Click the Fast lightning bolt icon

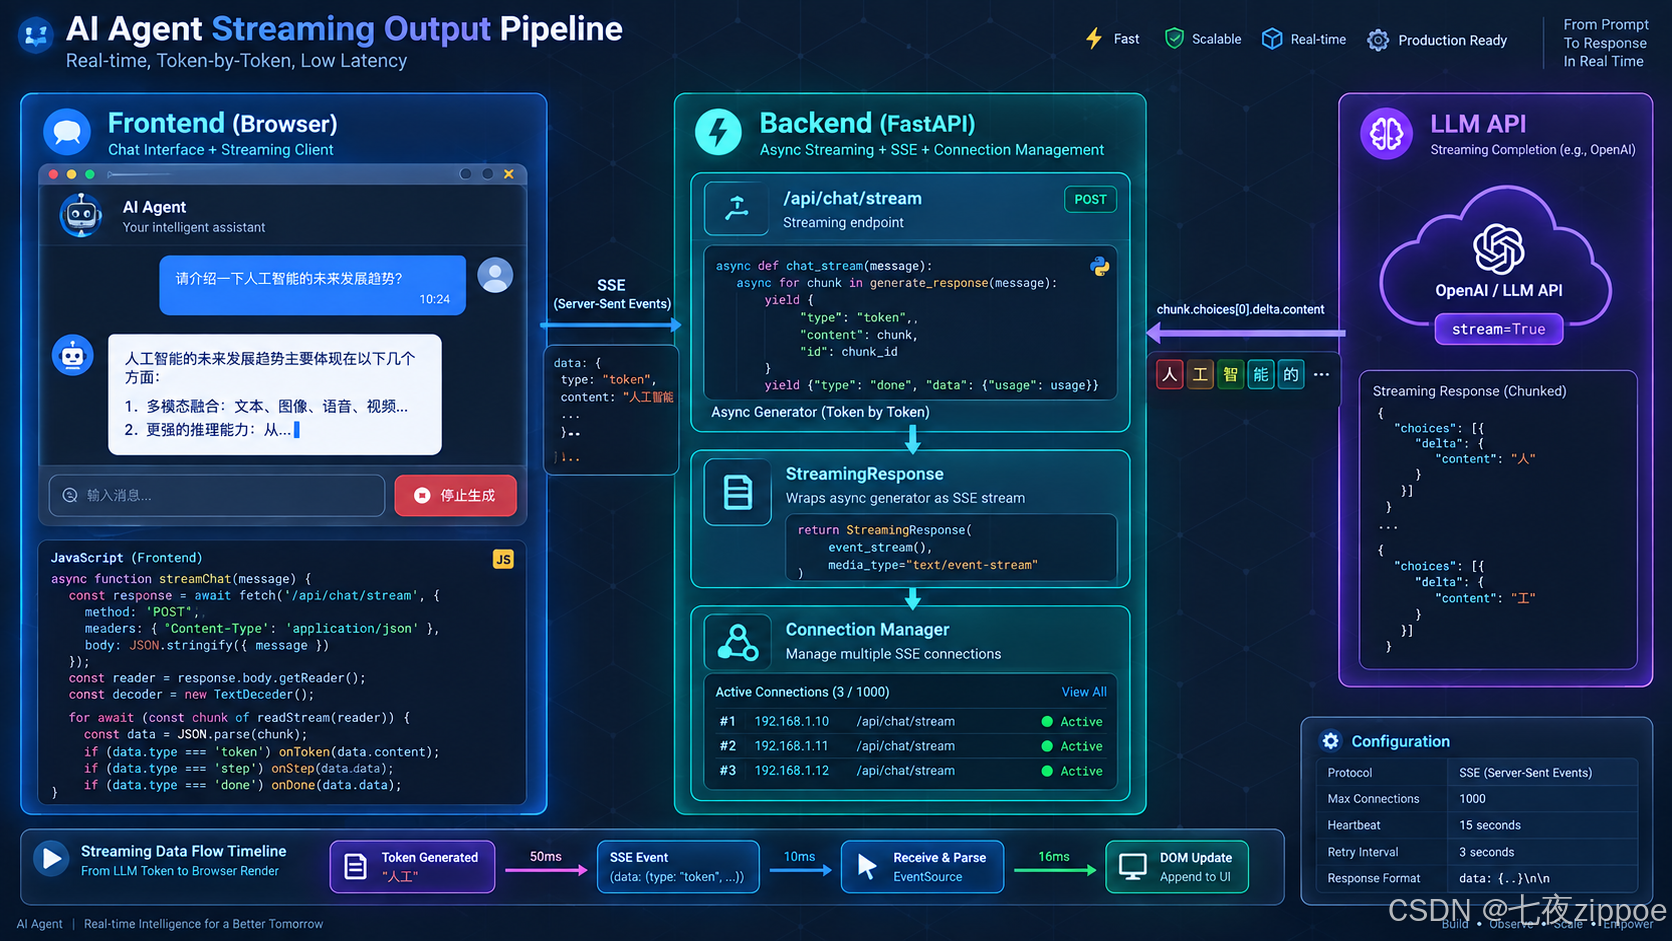1094,39
